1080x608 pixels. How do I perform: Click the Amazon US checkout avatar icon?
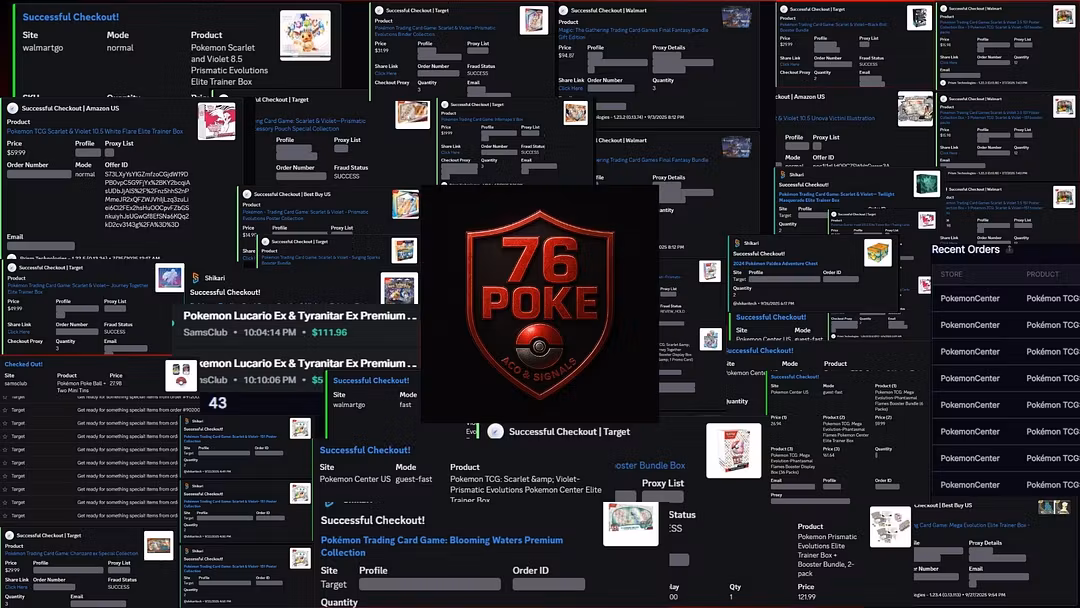(12, 108)
